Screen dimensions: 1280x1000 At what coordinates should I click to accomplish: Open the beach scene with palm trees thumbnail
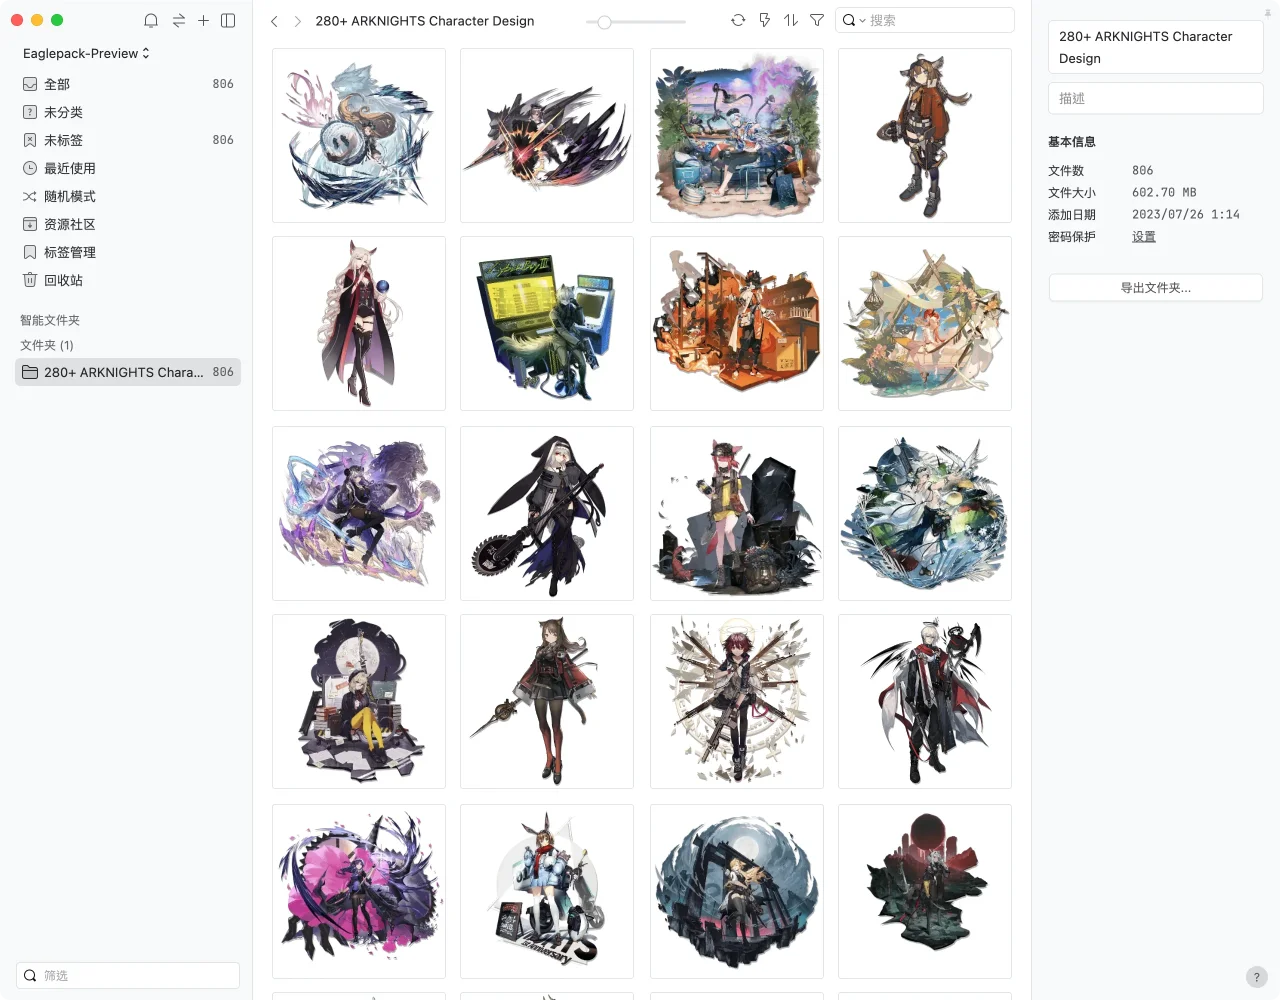(x=737, y=136)
